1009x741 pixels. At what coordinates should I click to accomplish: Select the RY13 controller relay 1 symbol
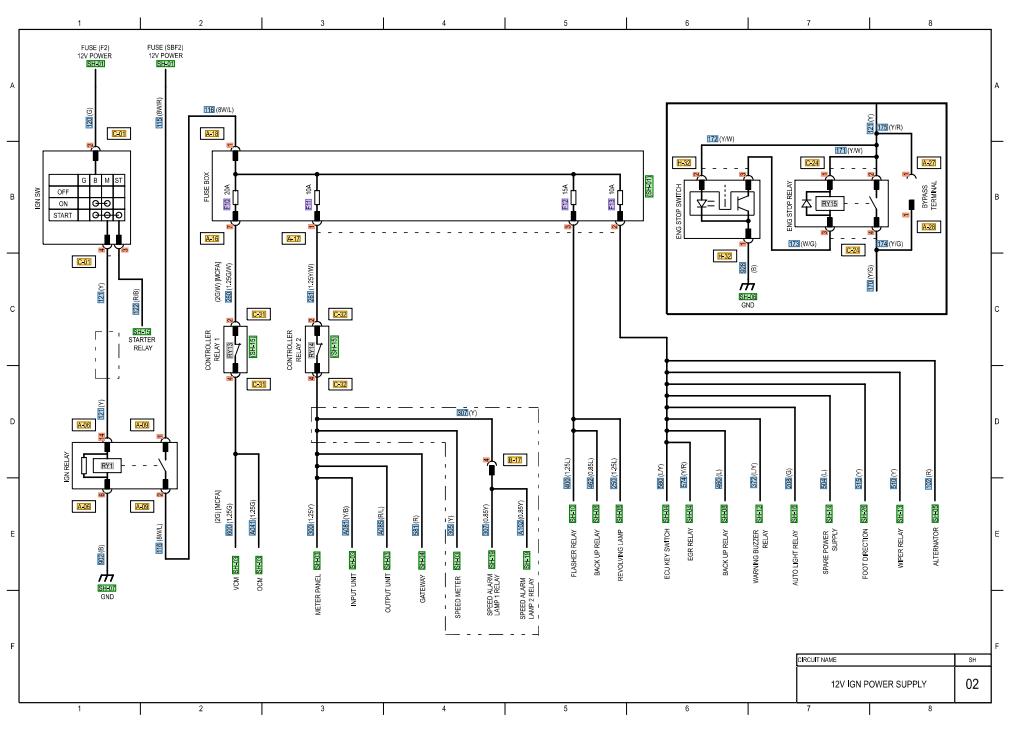pos(236,348)
